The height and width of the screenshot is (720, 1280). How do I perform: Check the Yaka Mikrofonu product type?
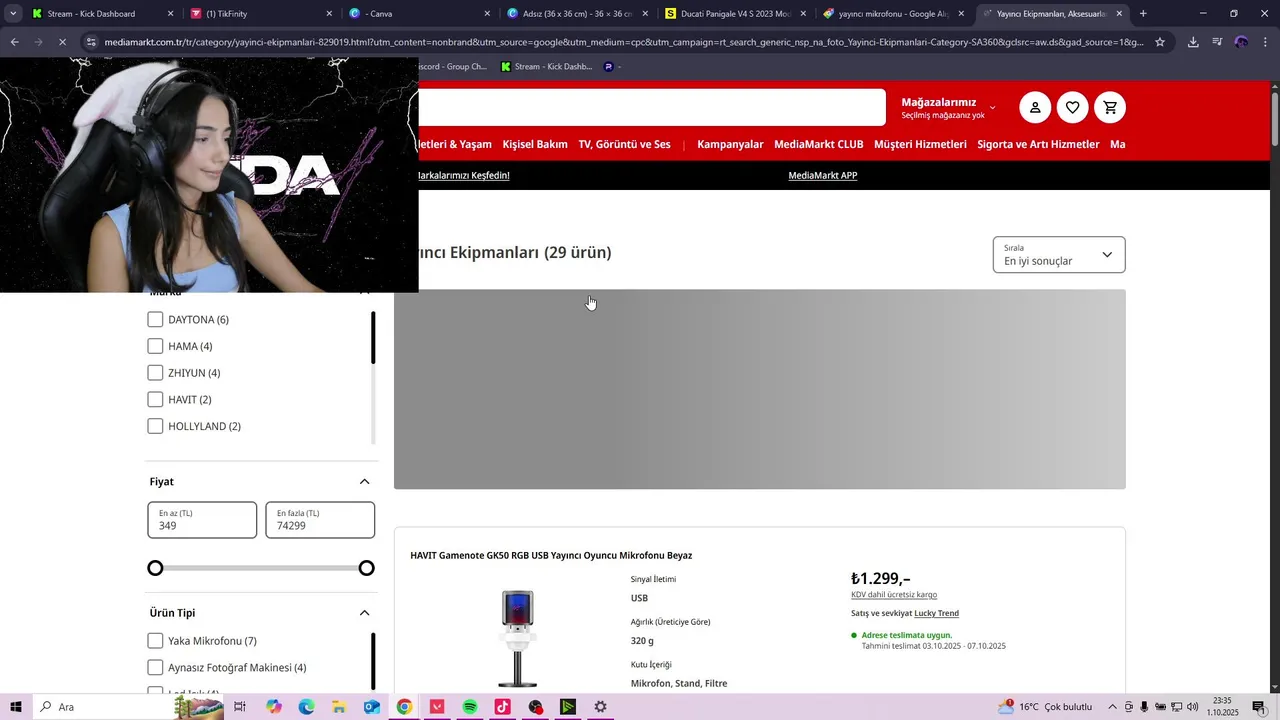point(155,641)
